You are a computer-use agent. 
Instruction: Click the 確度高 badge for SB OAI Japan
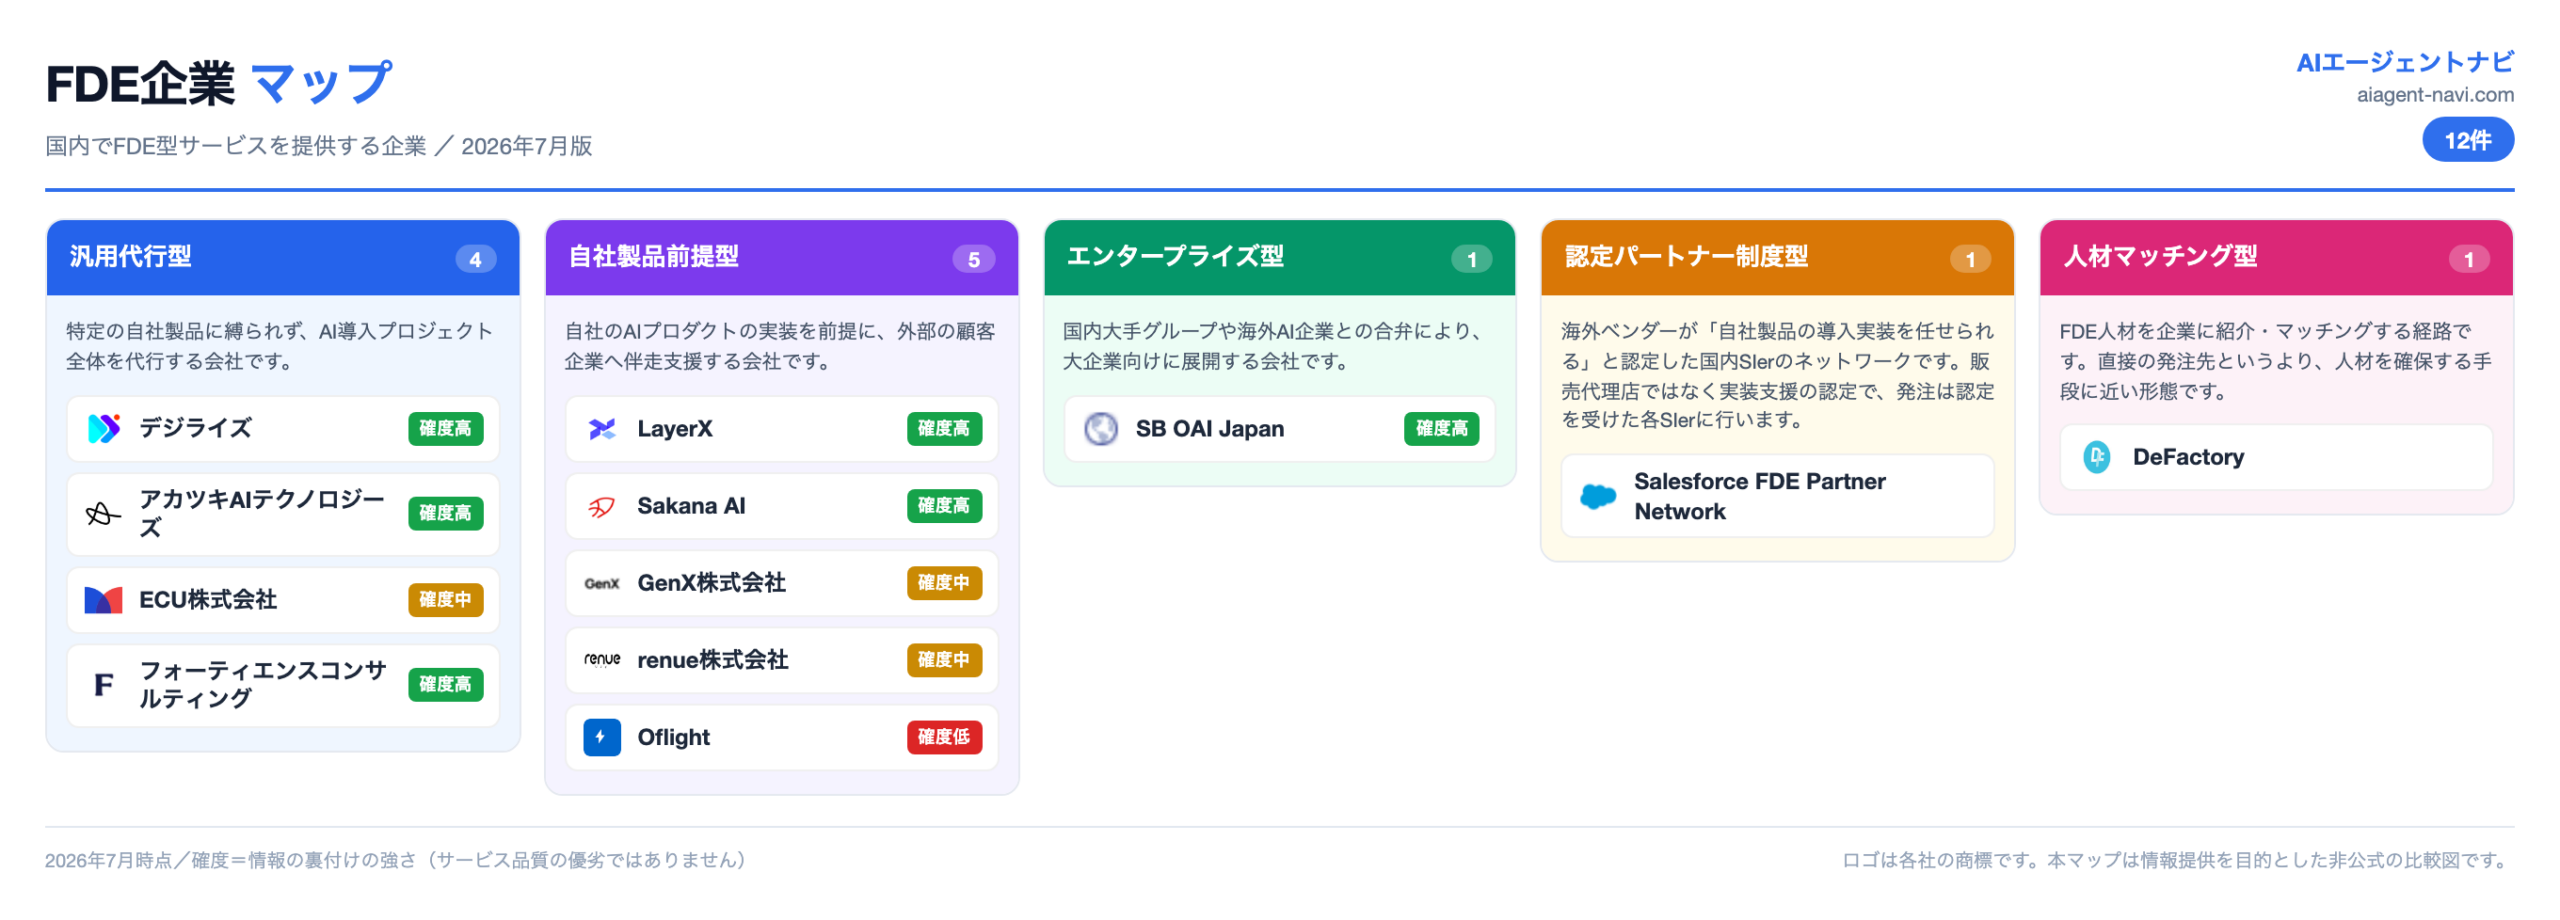[1440, 428]
